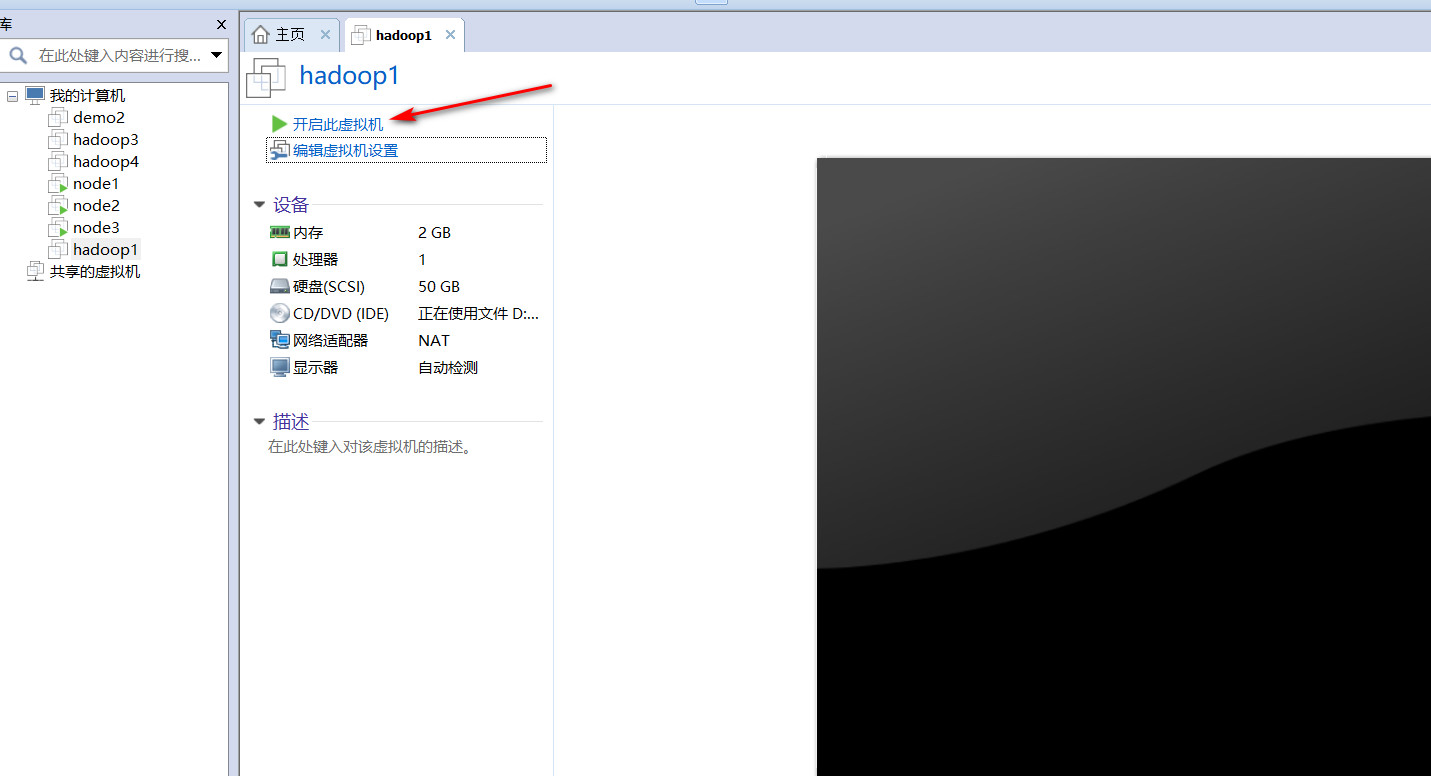Screen dimensions: 1431x776
Task: Open the 硬盘(SCSI) device entry
Action: (x=329, y=286)
